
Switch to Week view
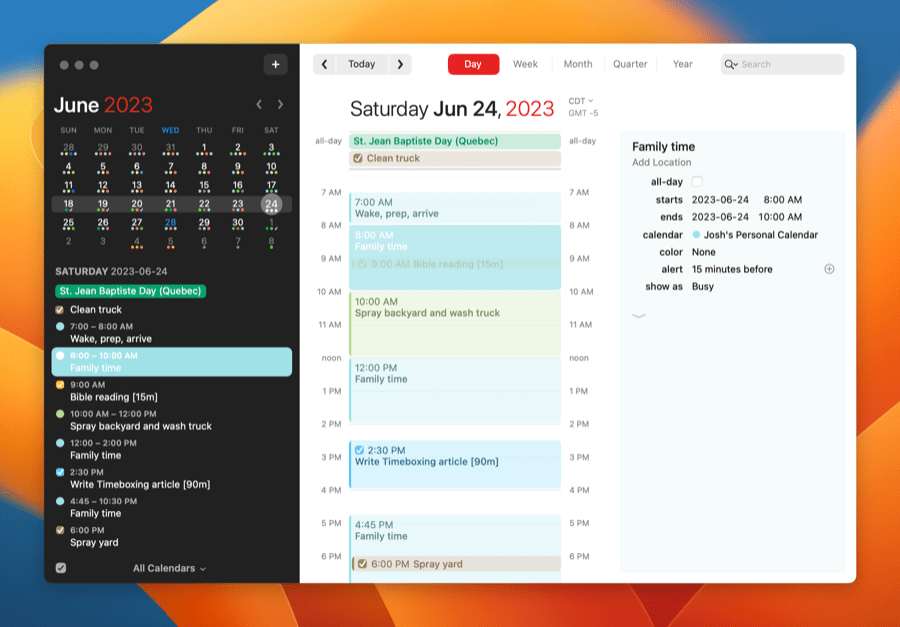pyautogui.click(x=525, y=64)
